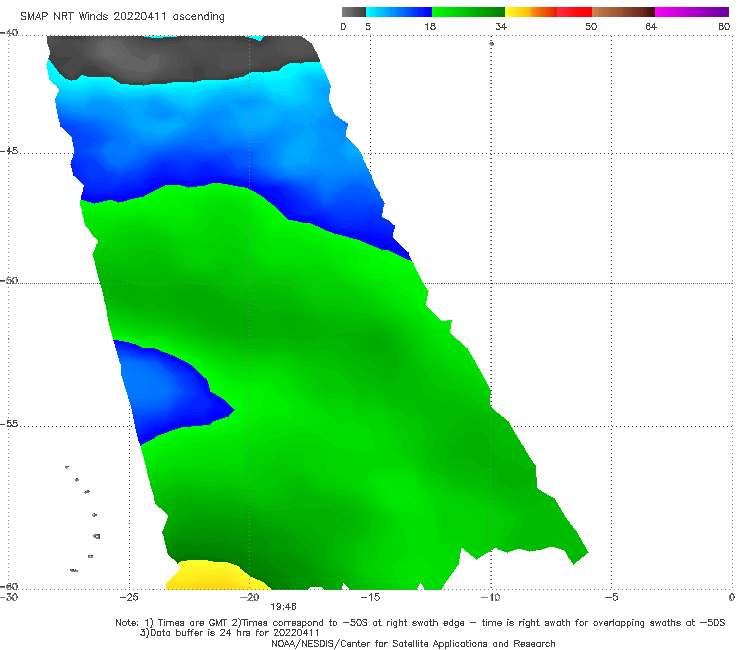
Task: Click the longitude axis label '-10'
Action: 490,597
